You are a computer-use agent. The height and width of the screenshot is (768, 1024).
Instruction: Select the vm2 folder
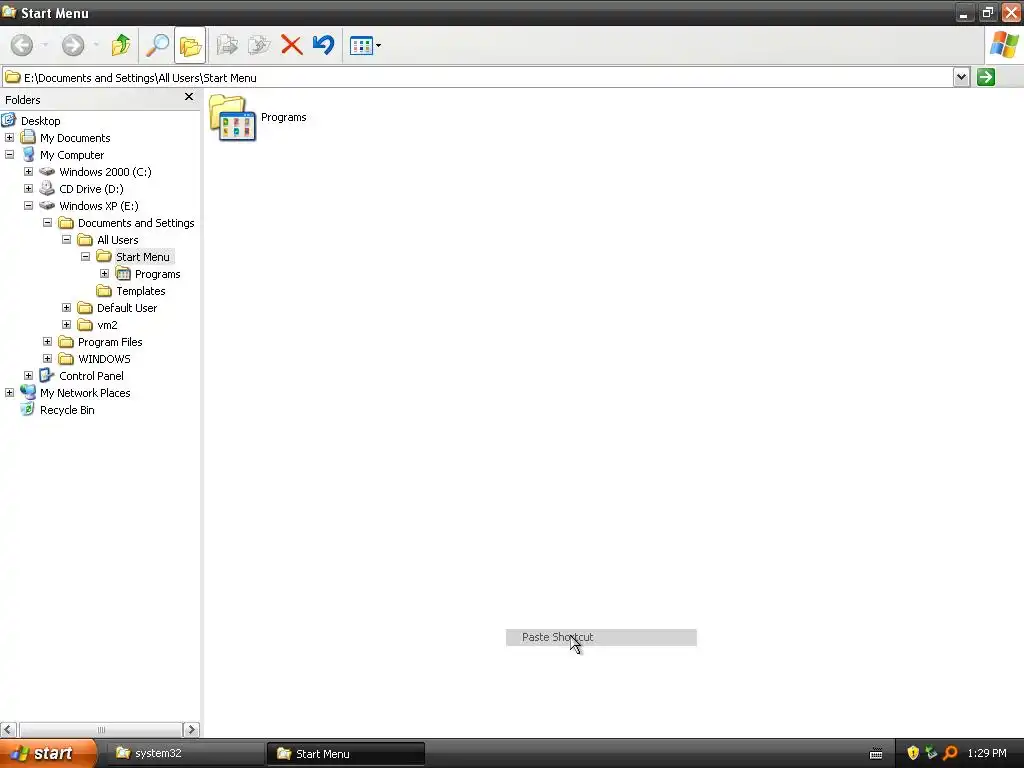pos(107,325)
